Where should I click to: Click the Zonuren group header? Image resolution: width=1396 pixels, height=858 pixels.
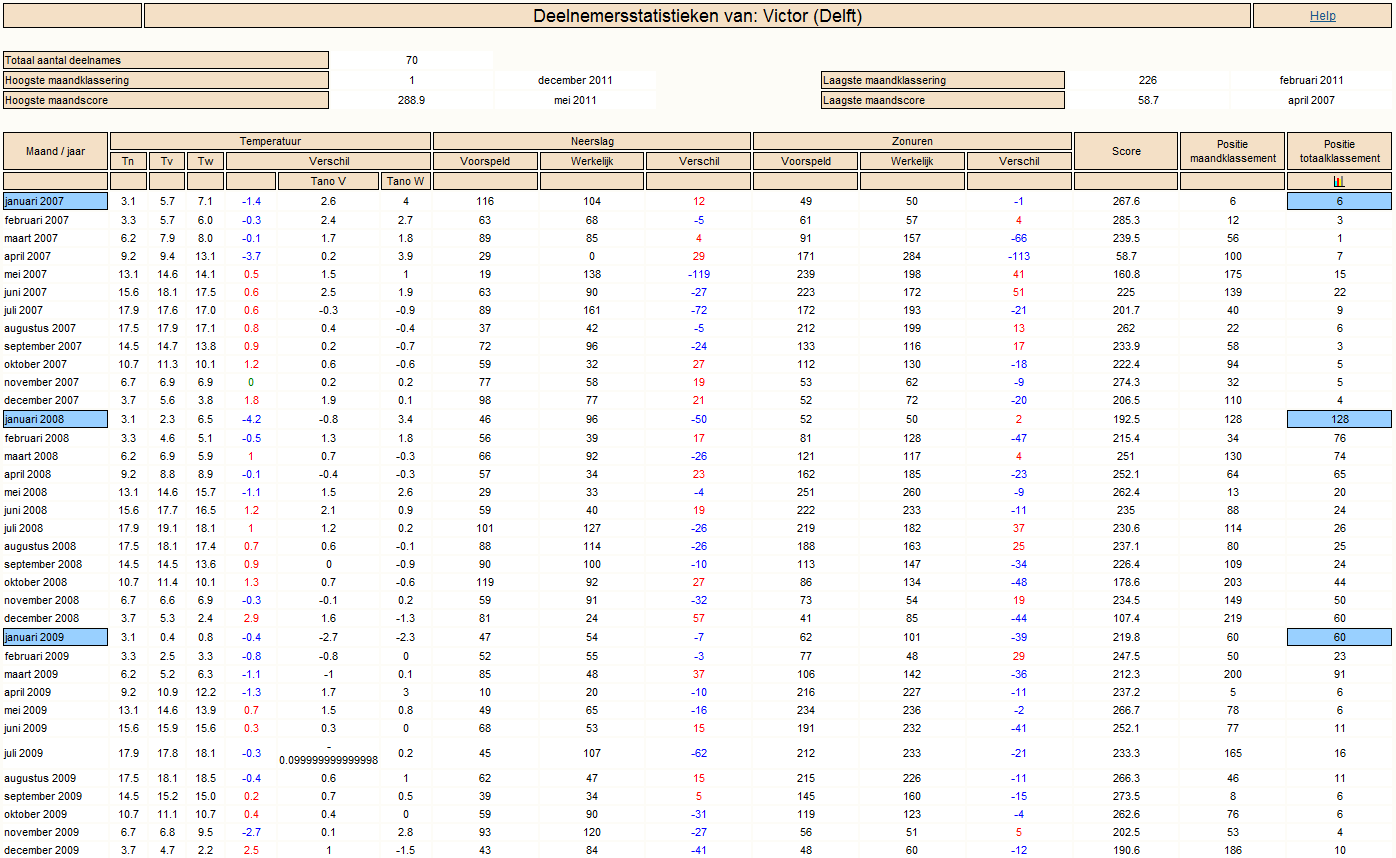[x=912, y=141]
